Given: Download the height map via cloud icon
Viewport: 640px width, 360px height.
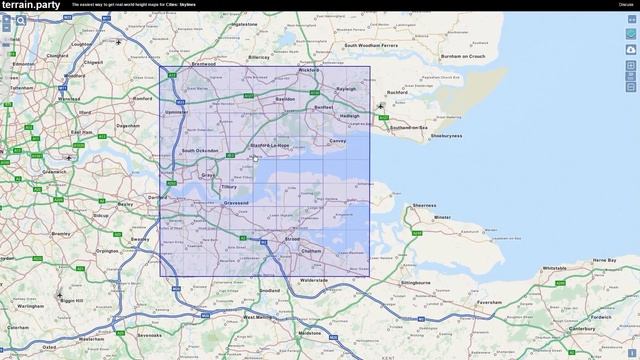Looking at the screenshot, I should point(631,49).
